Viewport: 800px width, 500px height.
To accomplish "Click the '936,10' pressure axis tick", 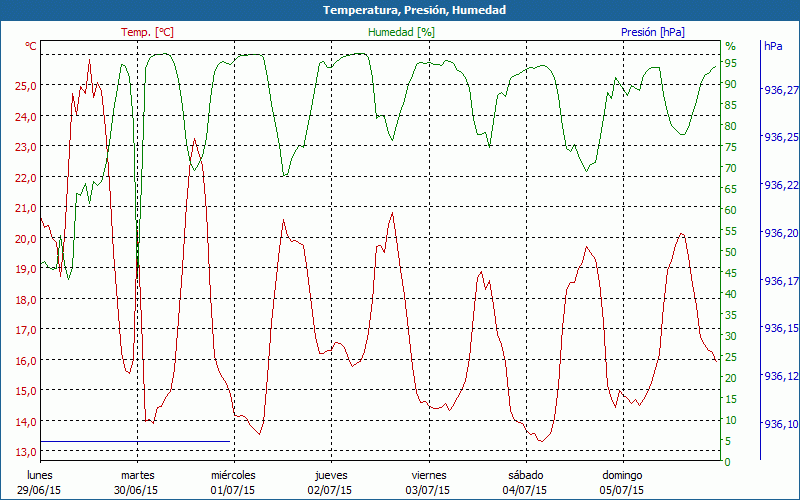I will [x=779, y=424].
